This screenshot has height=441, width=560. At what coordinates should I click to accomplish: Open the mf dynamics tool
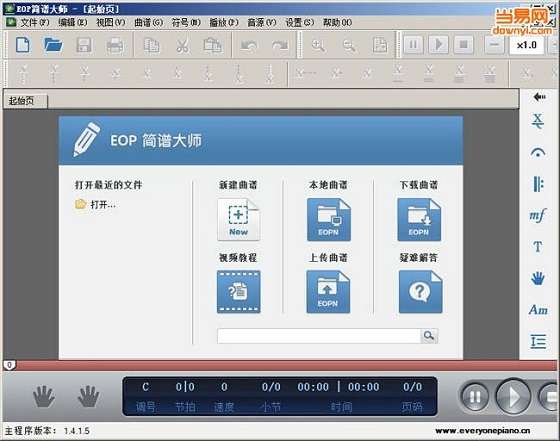click(538, 215)
